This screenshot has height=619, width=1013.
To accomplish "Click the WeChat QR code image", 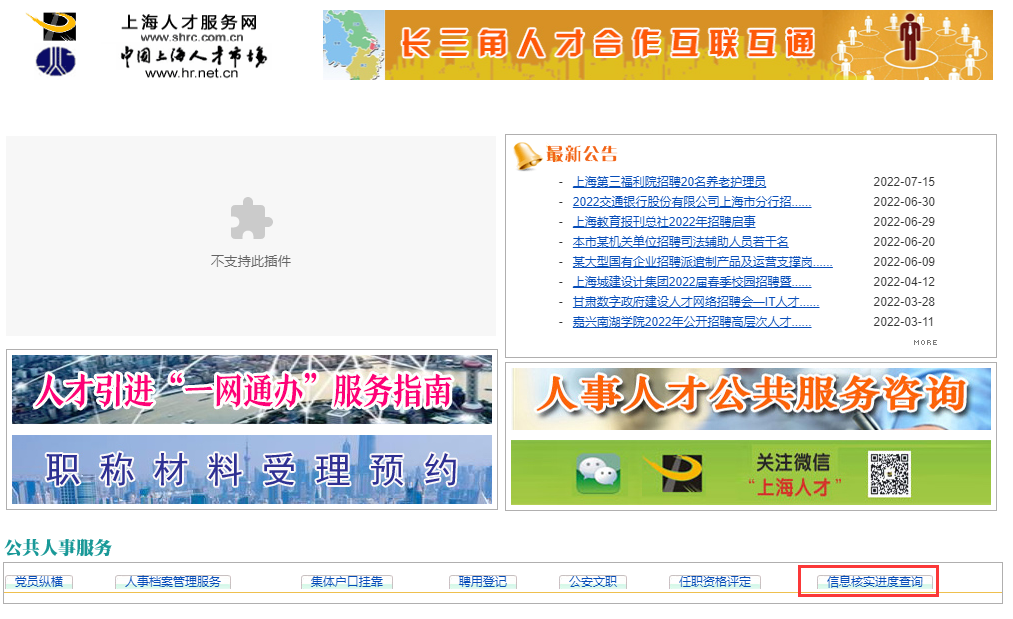I will pyautogui.click(x=890, y=474).
